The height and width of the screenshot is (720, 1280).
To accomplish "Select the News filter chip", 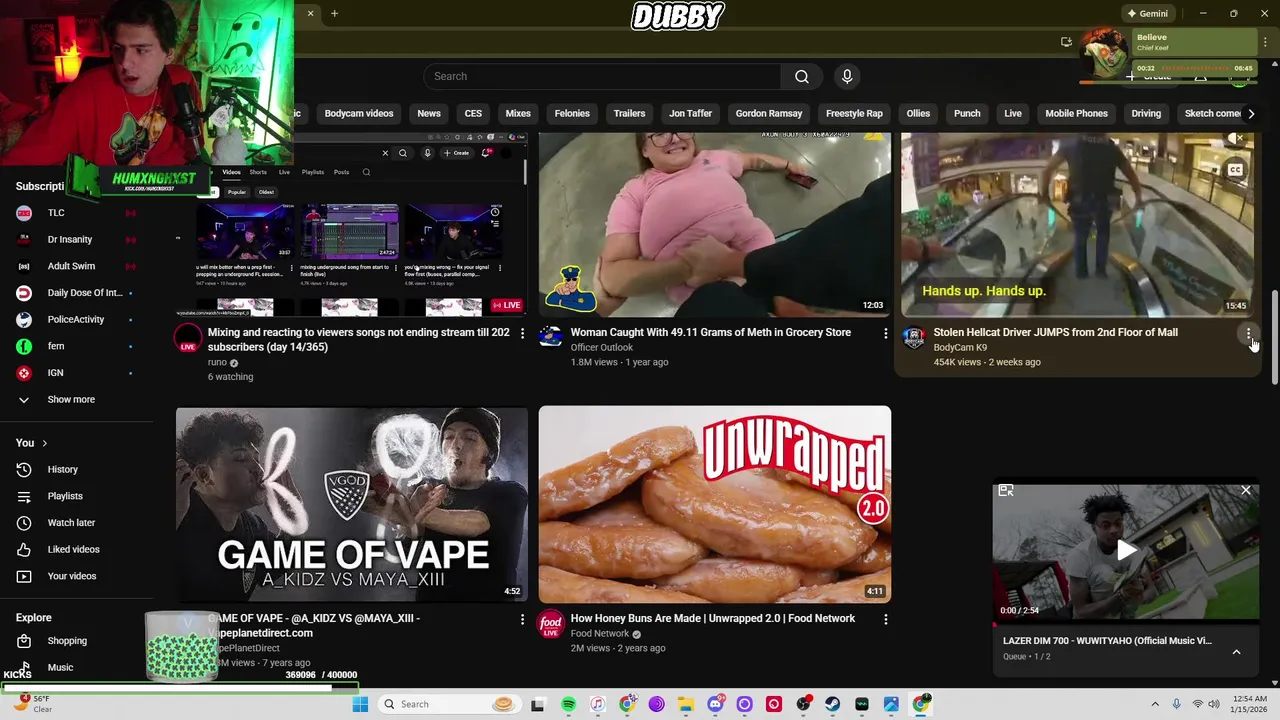I will [429, 113].
